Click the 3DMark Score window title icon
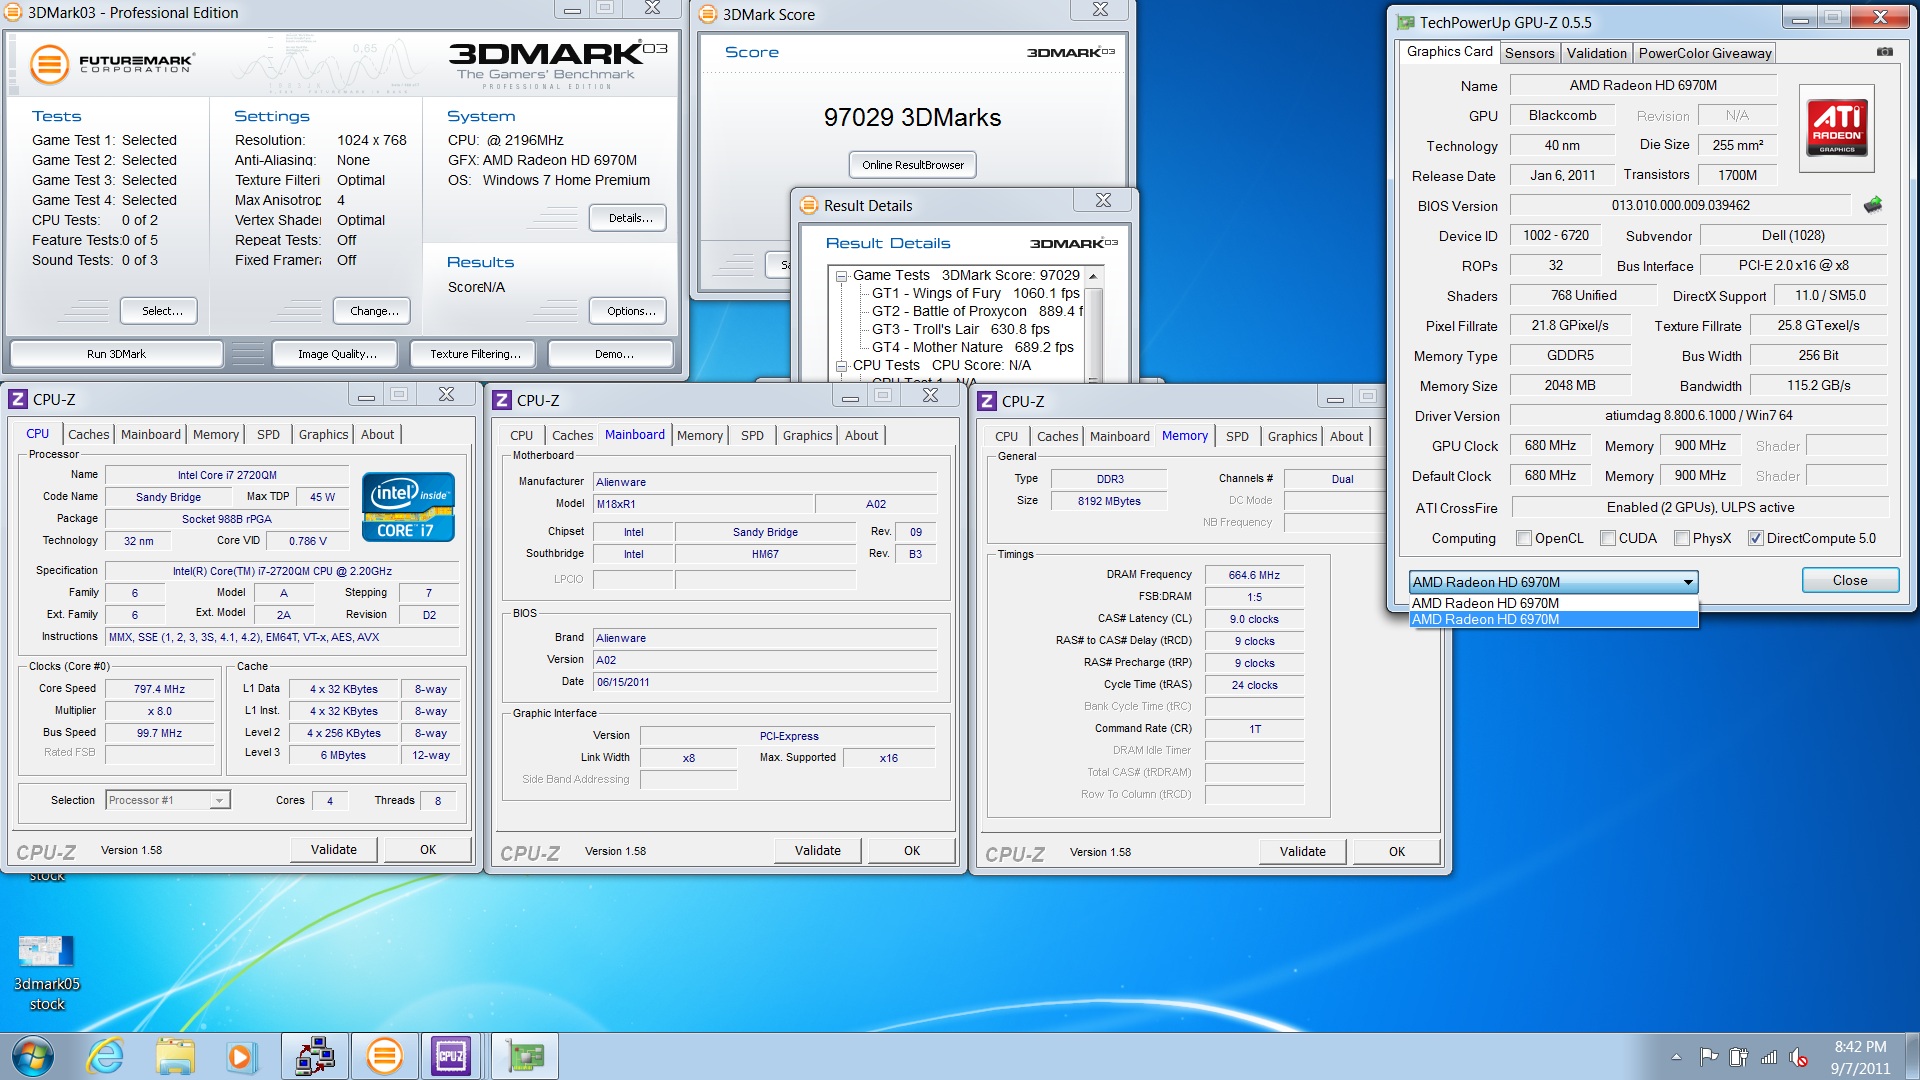The height and width of the screenshot is (1080, 1920). (x=708, y=14)
